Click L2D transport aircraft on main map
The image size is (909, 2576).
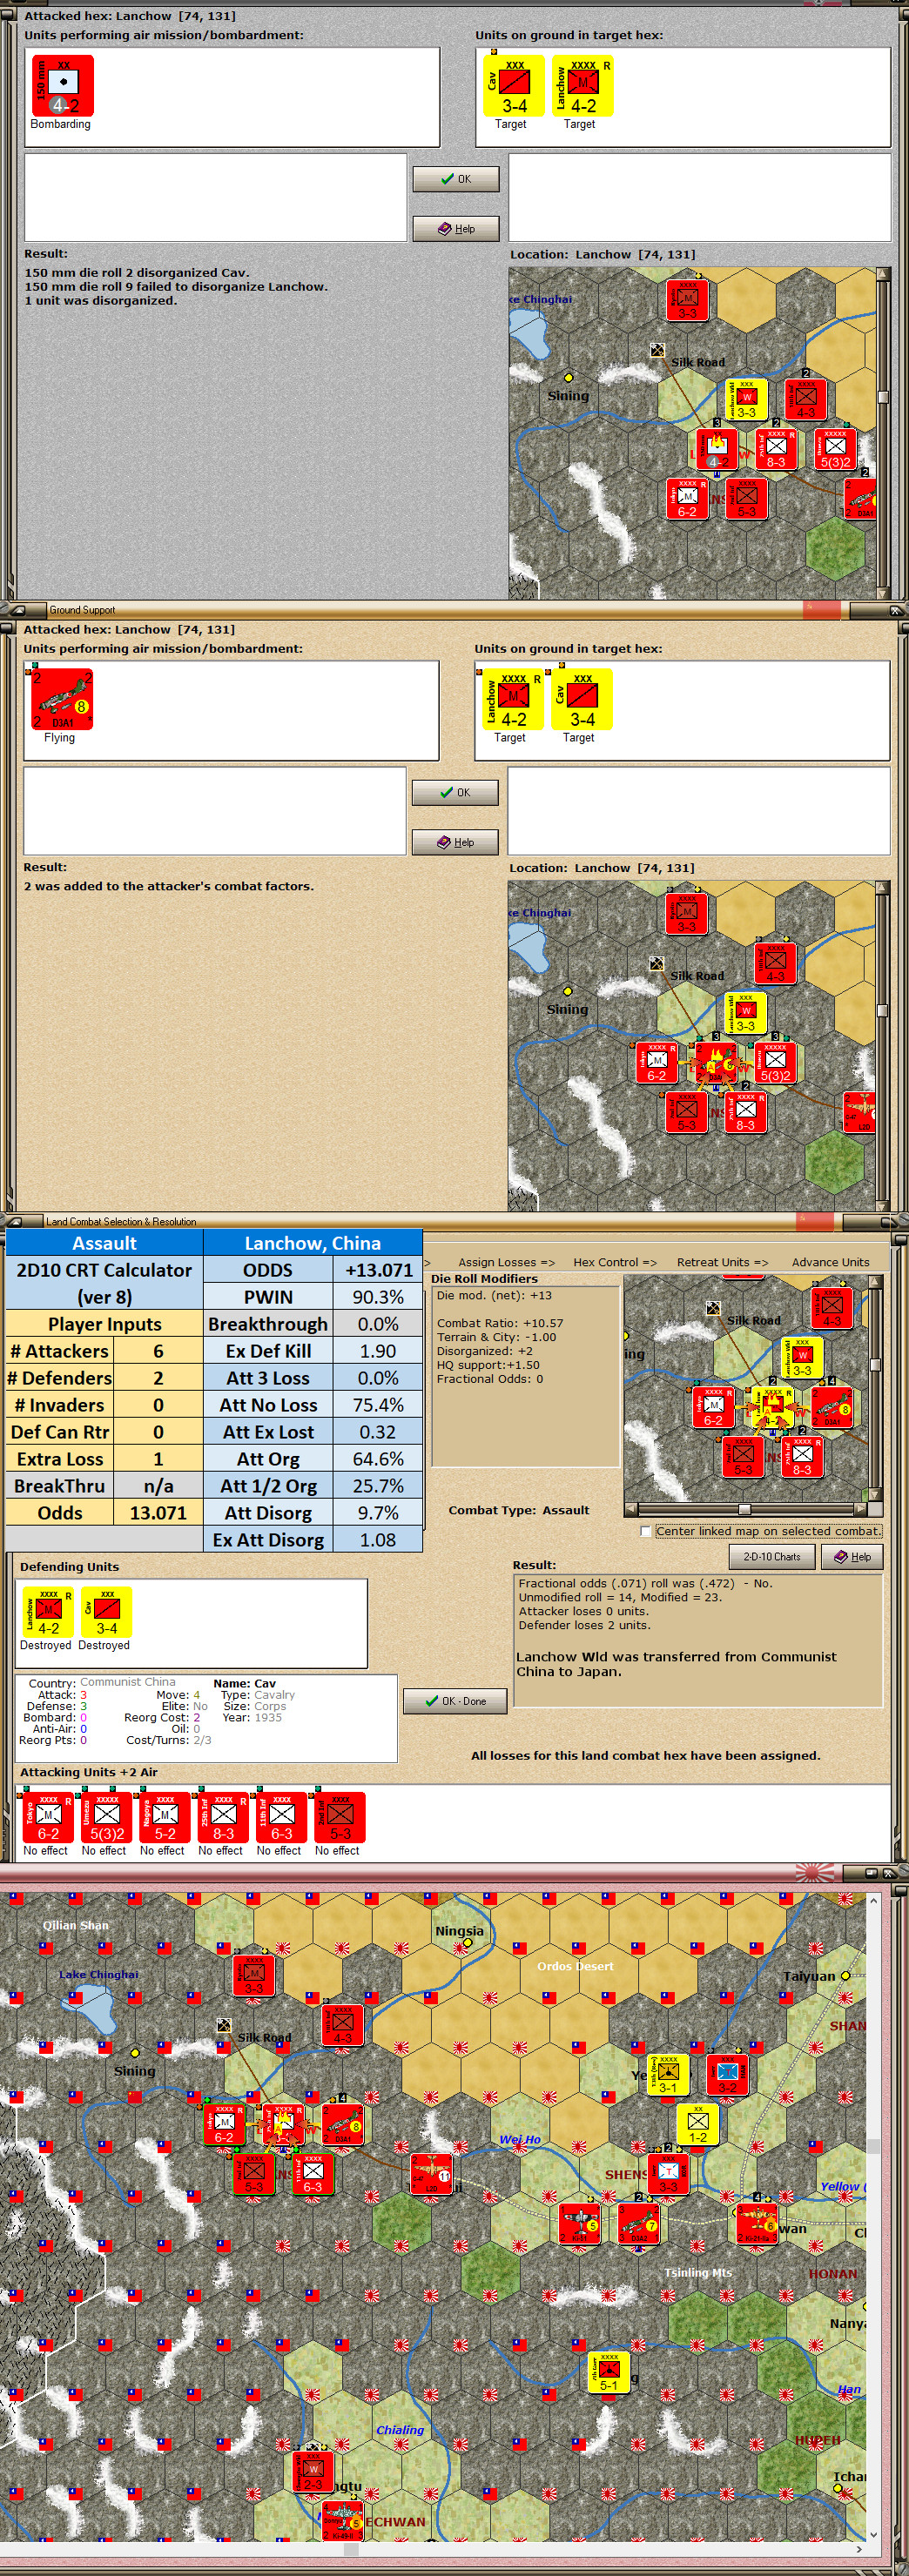click(x=431, y=2172)
